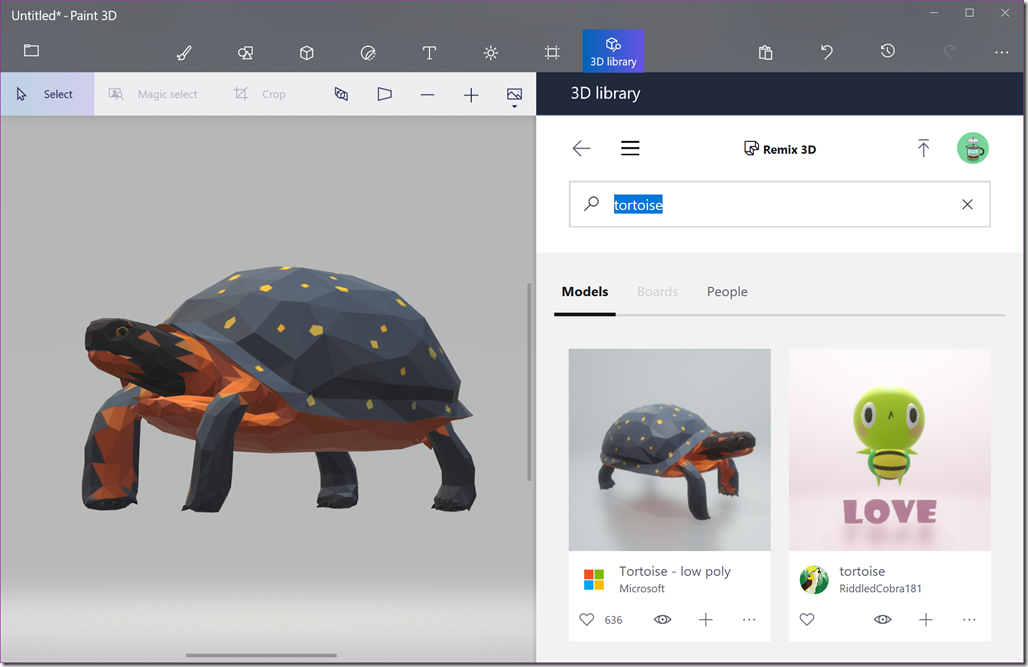Open the Remix 3D hamburger menu
Viewport: 1028px width, 667px height.
click(630, 148)
